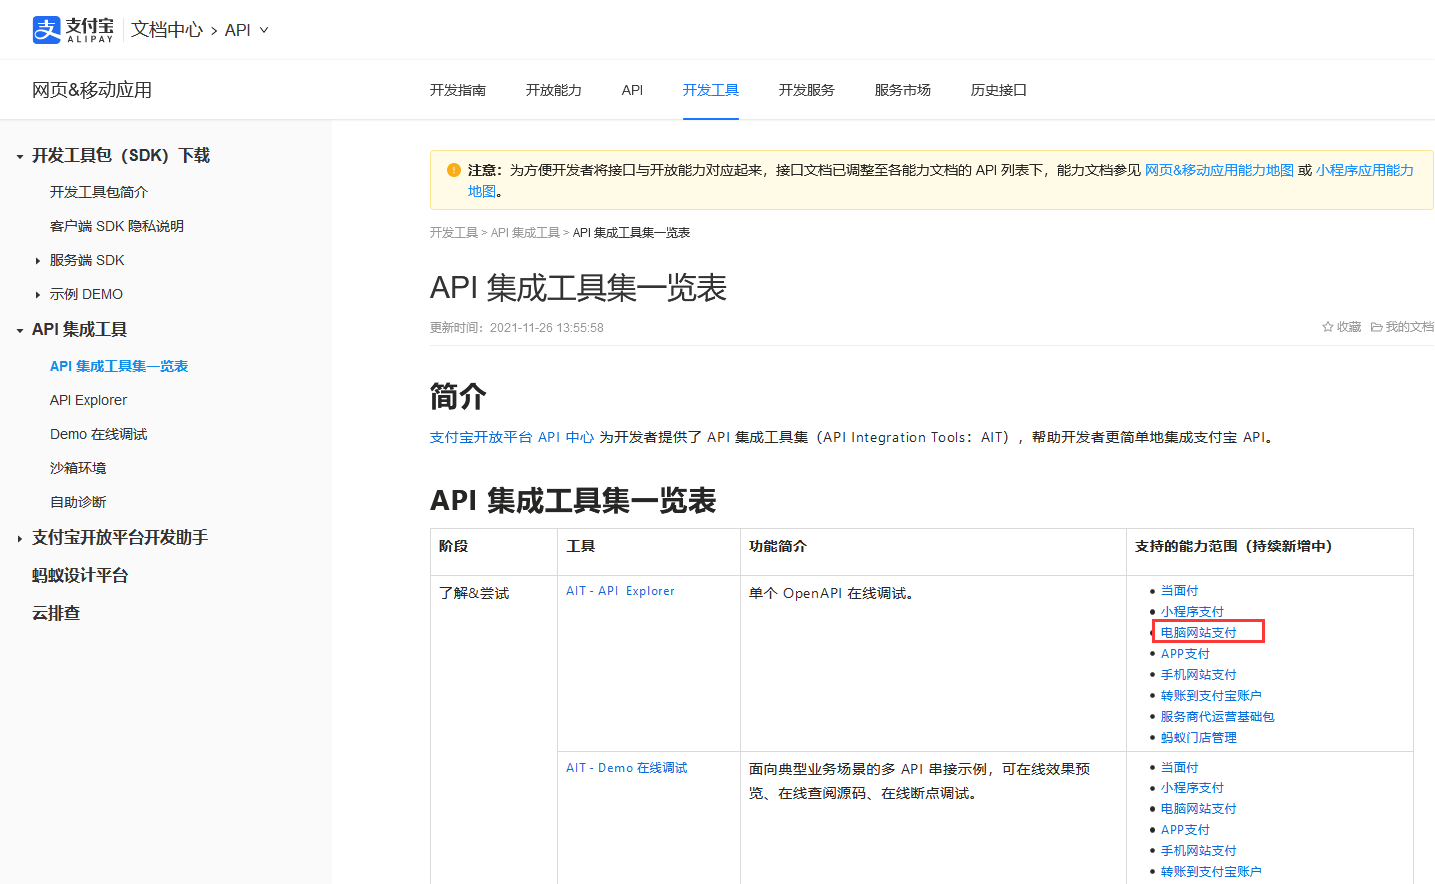
Task: Open API Explorer in sidebar
Action: point(89,400)
